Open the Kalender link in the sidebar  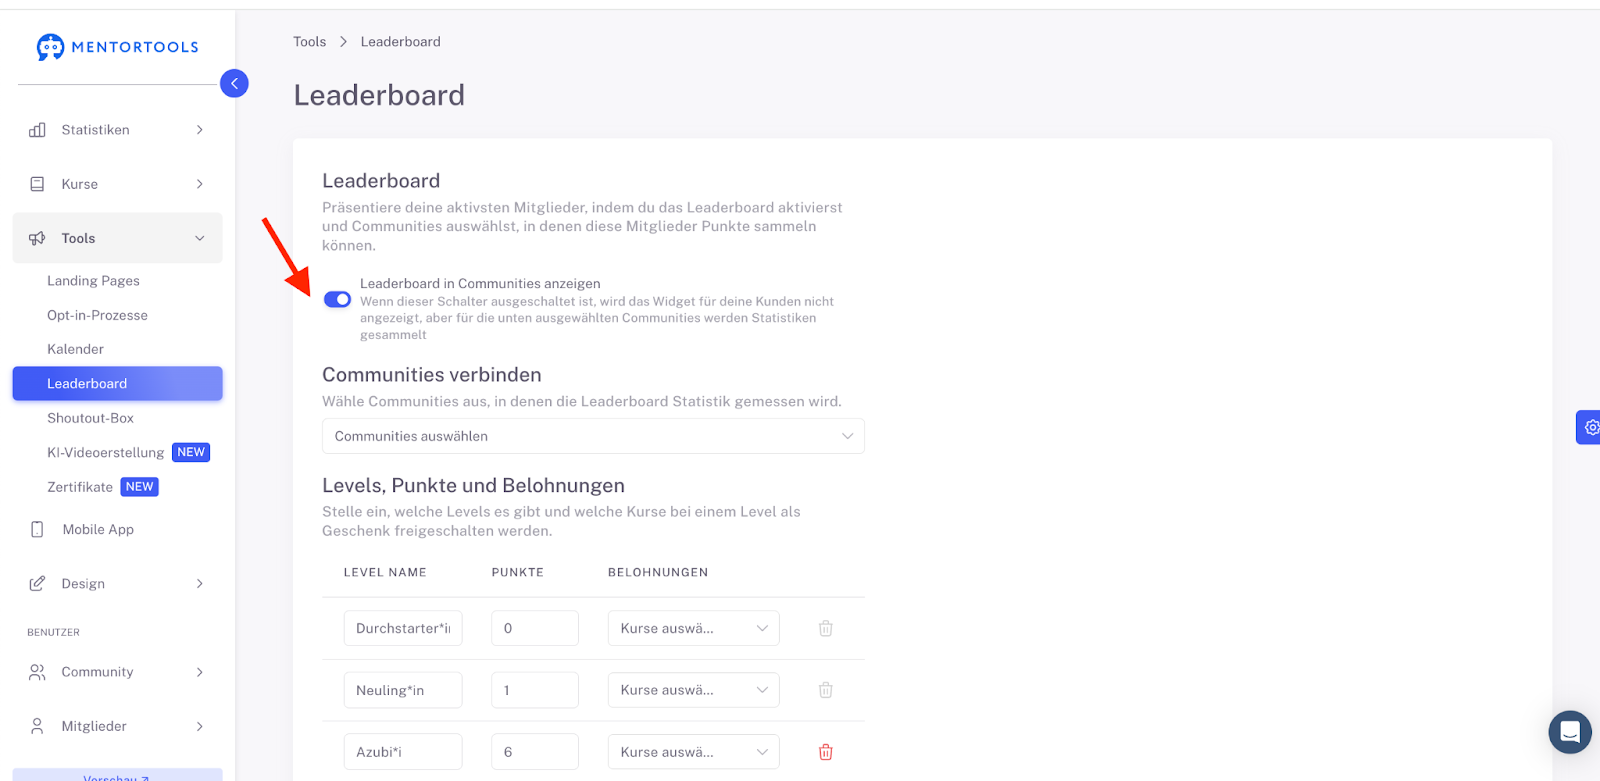click(x=75, y=349)
